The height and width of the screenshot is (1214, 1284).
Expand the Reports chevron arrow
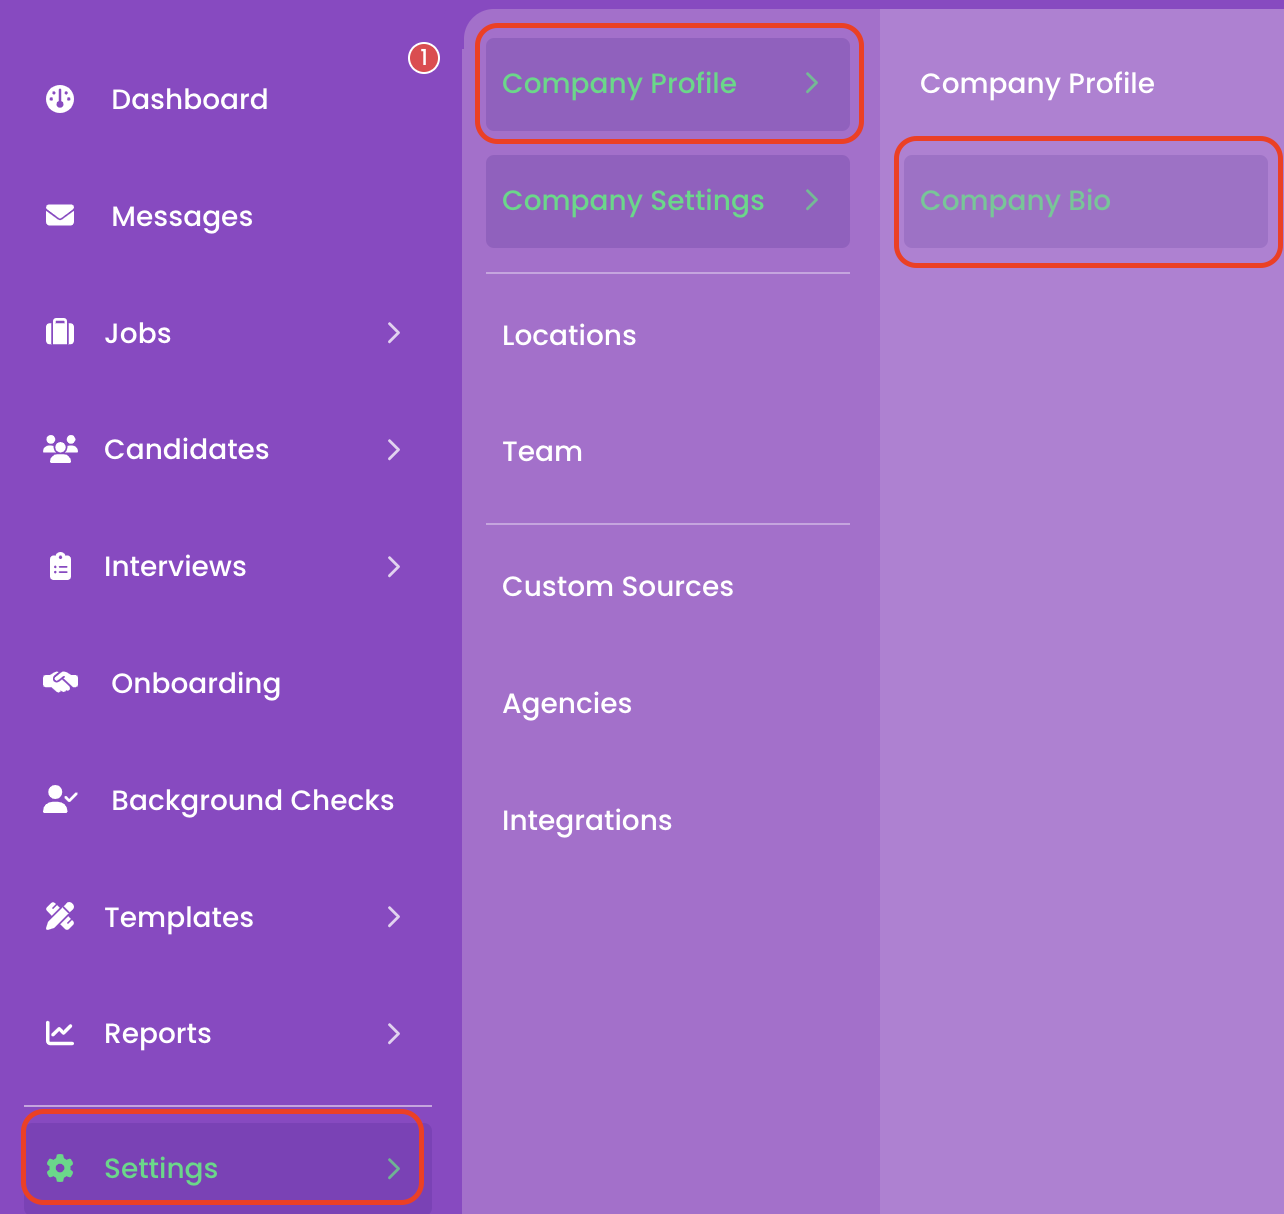tap(394, 1033)
